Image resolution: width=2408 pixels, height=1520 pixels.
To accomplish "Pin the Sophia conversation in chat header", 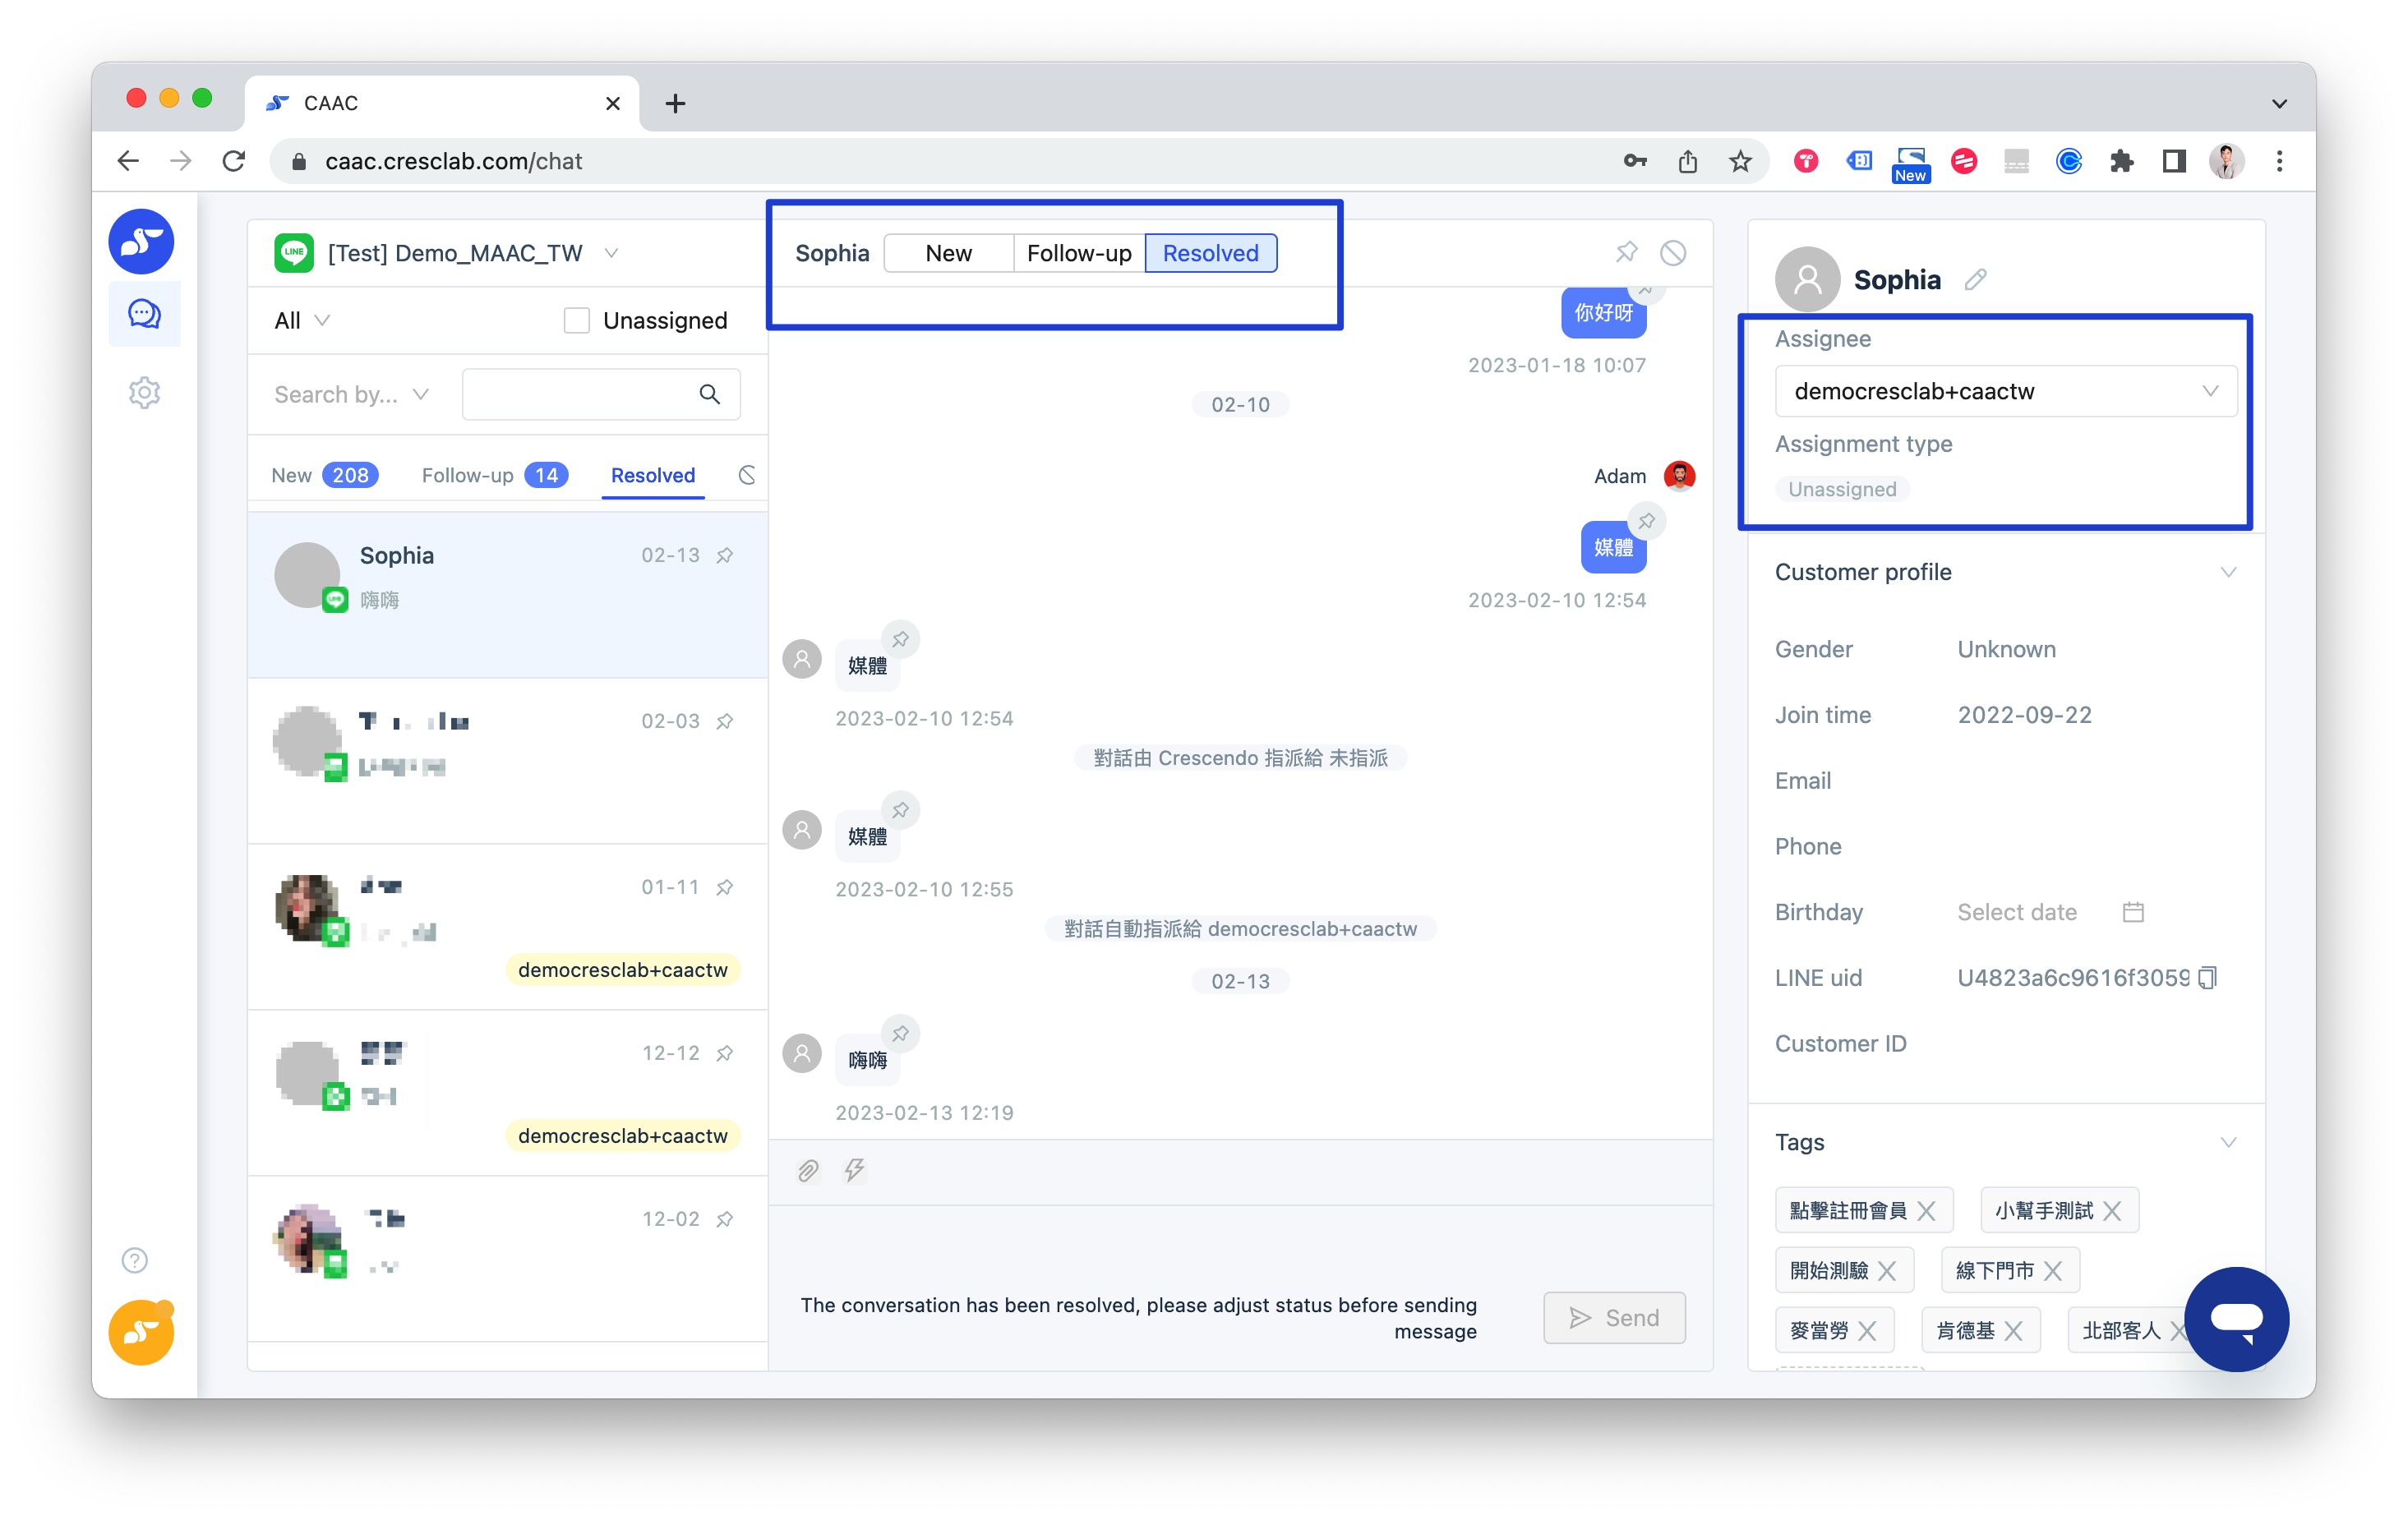I will pos(1626,252).
